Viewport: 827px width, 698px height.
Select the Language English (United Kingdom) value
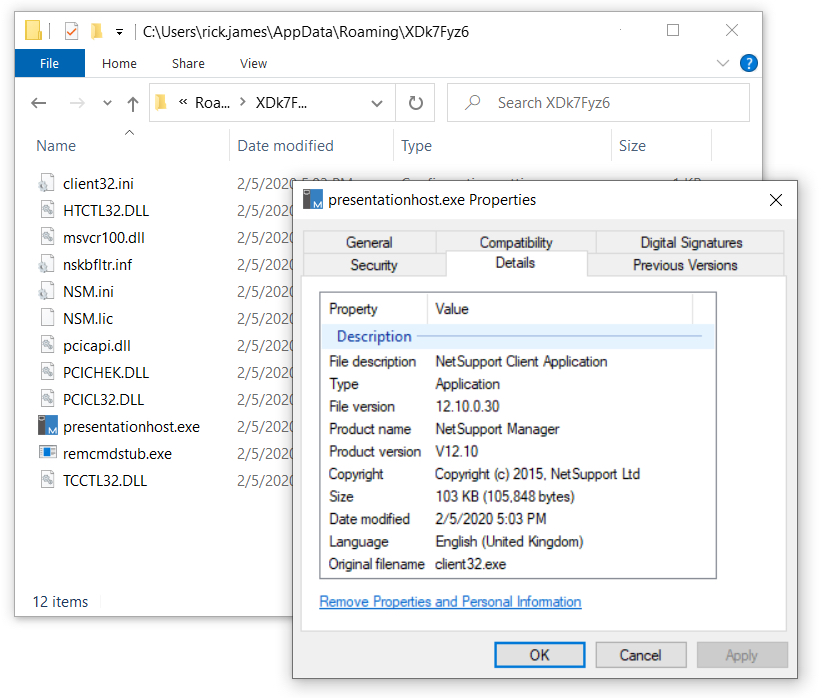[509, 541]
